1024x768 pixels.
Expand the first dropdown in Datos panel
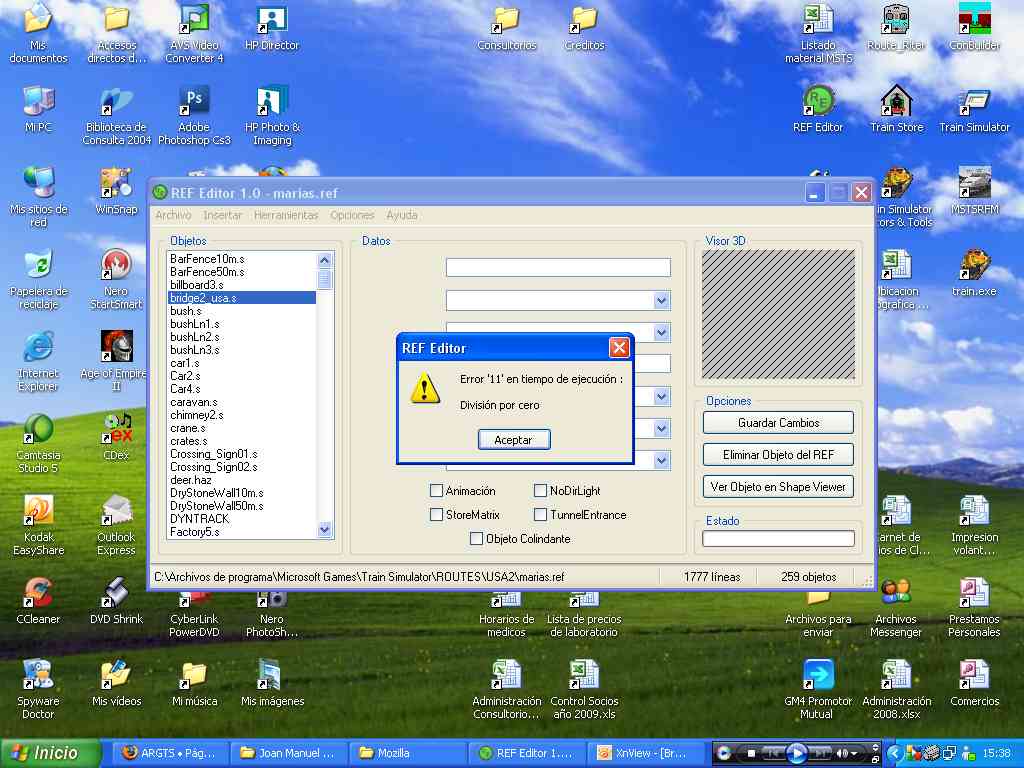coord(661,300)
